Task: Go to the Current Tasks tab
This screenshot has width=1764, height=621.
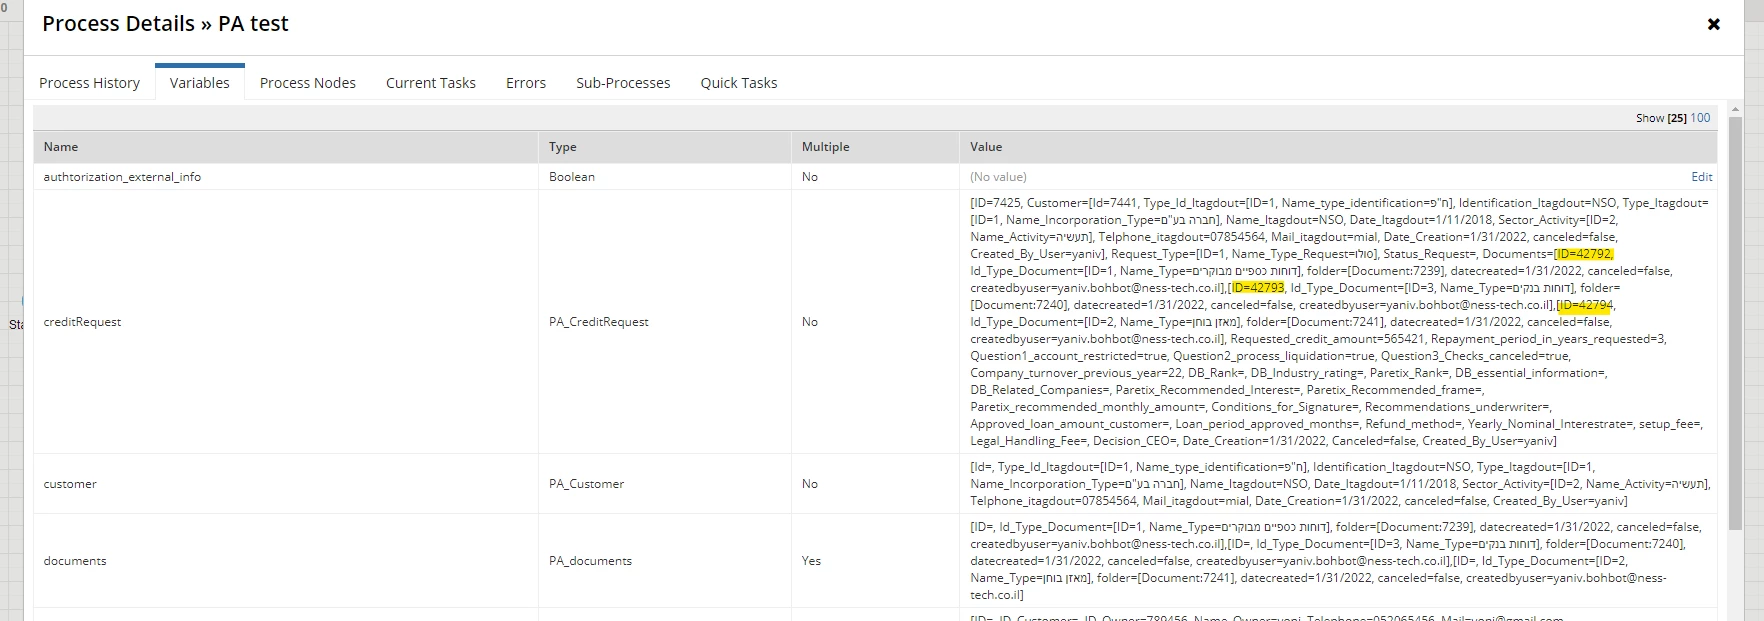Action: 431,83
